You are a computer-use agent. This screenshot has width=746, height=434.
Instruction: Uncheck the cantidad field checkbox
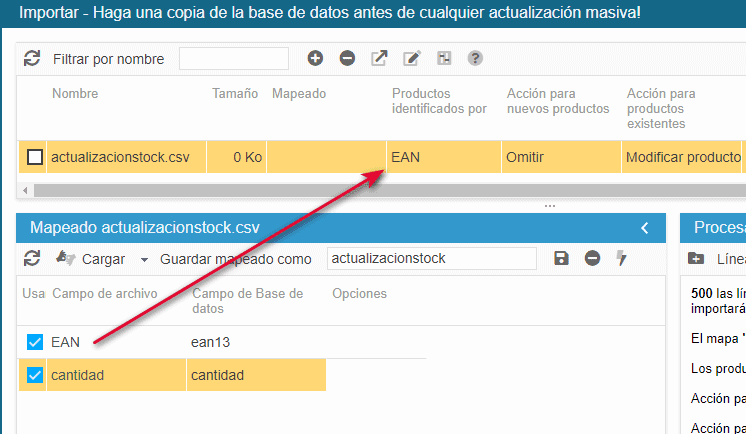[35, 376]
